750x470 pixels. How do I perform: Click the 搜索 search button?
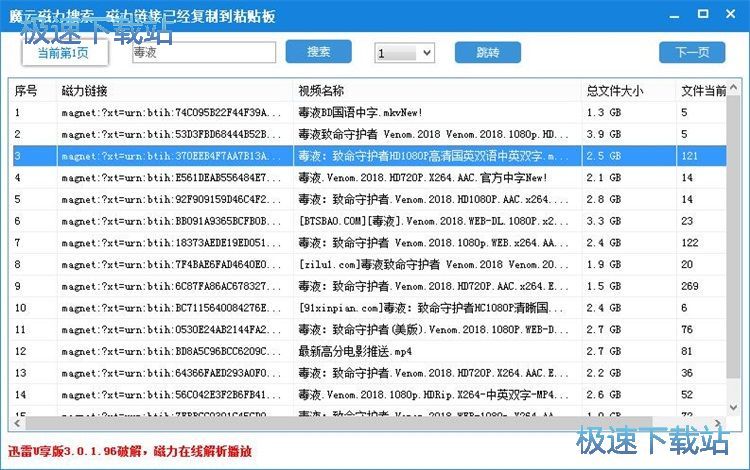pos(319,52)
